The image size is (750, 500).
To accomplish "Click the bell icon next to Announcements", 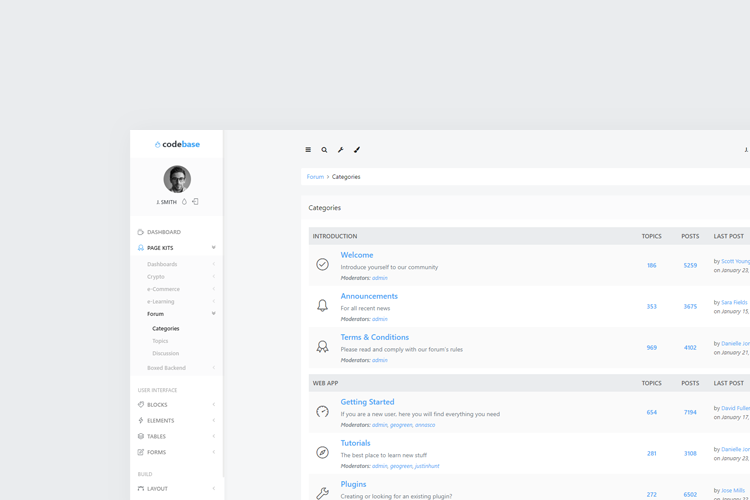I will (322, 306).
